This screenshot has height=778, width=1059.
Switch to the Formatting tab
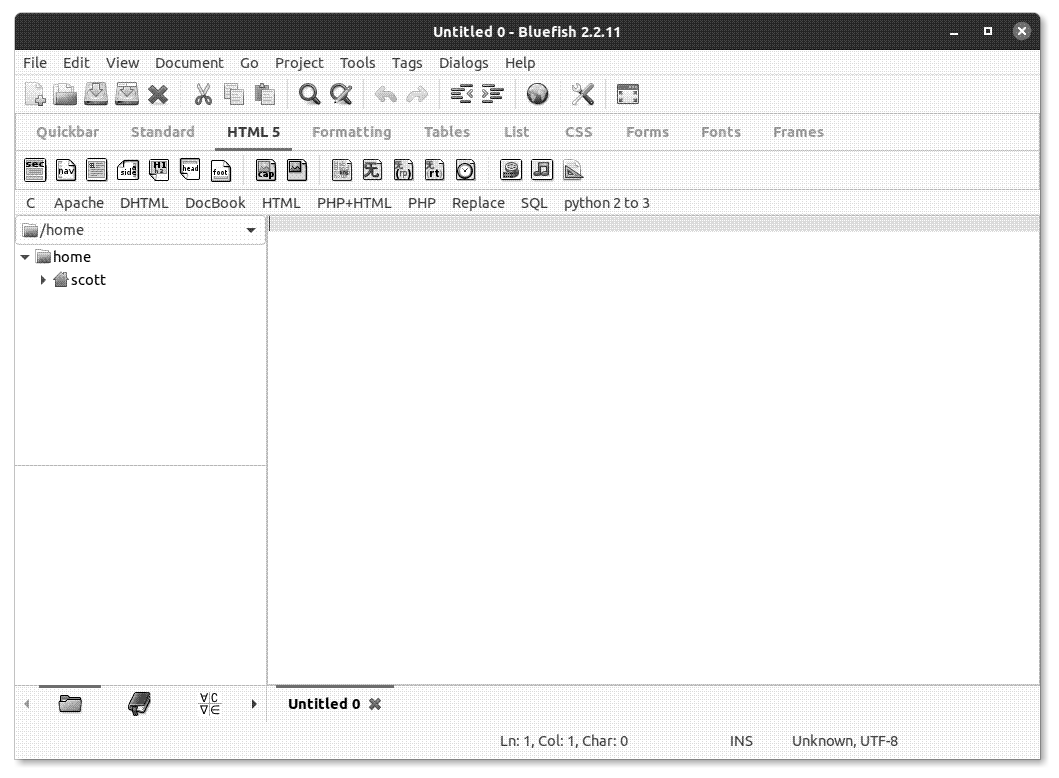click(x=352, y=132)
